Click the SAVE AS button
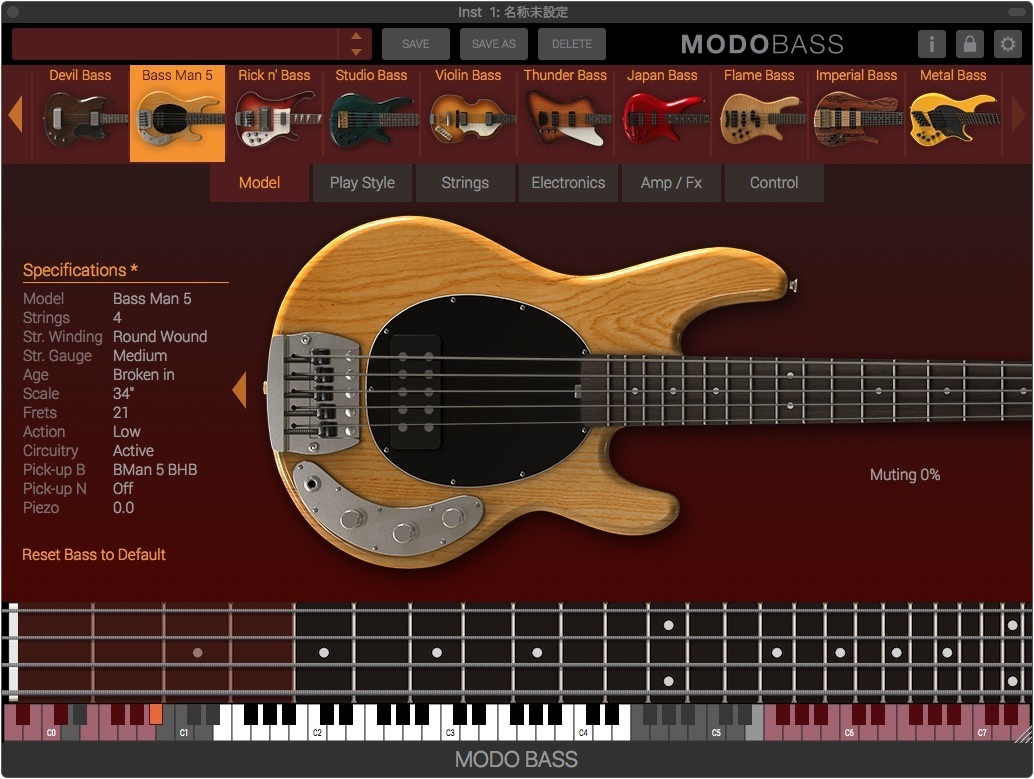Image resolution: width=1034 pixels, height=779 pixels. (x=493, y=44)
